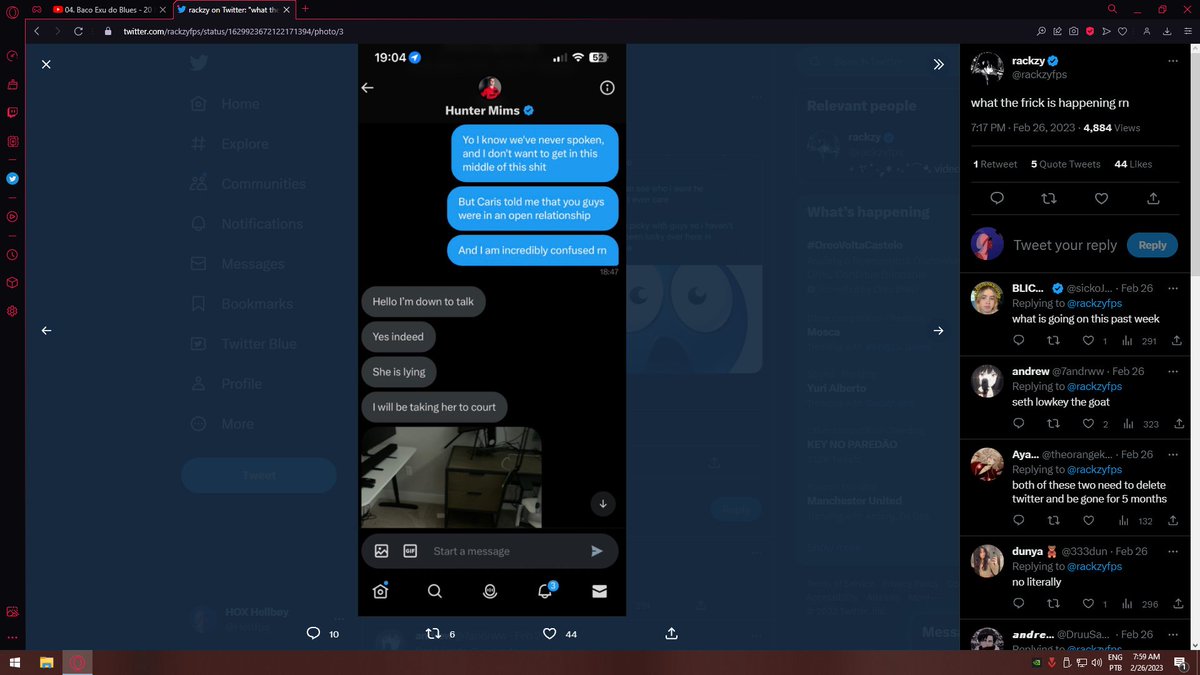Click the browser back button
The width and height of the screenshot is (1200, 675).
click(x=36, y=31)
